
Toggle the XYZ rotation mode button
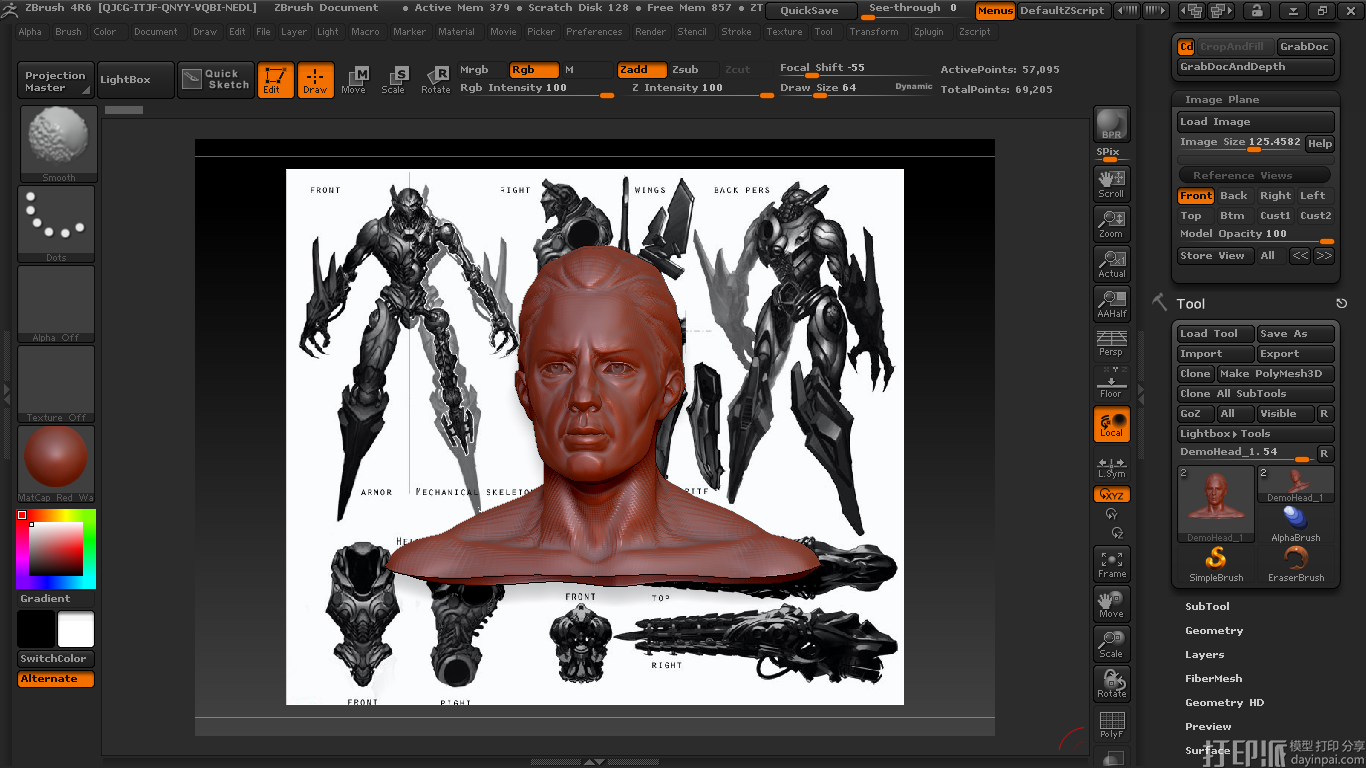point(1112,494)
